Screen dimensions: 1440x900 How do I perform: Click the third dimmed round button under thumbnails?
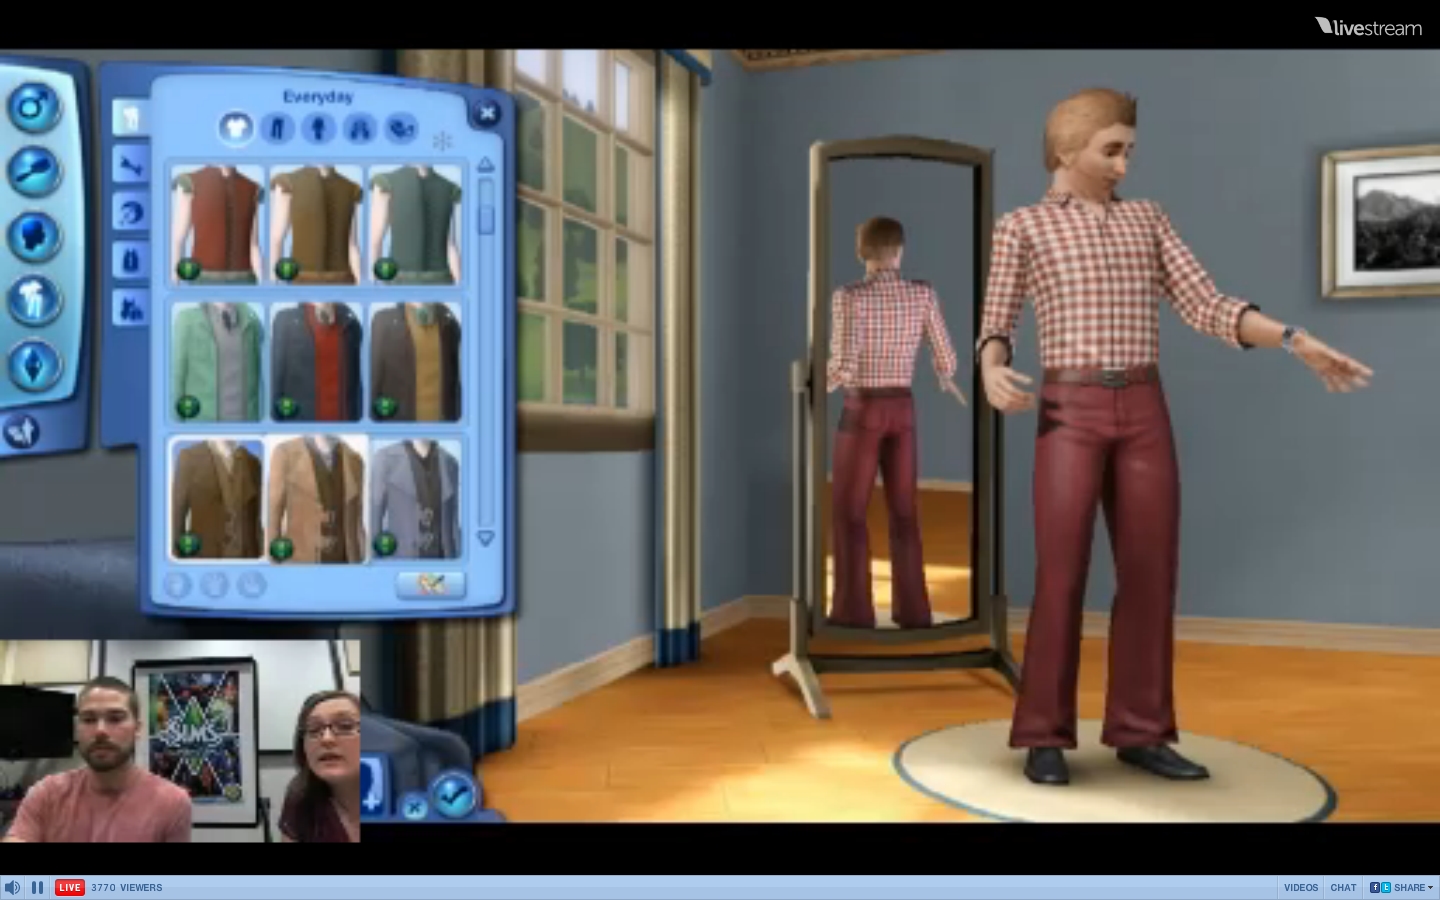pyautogui.click(x=250, y=584)
